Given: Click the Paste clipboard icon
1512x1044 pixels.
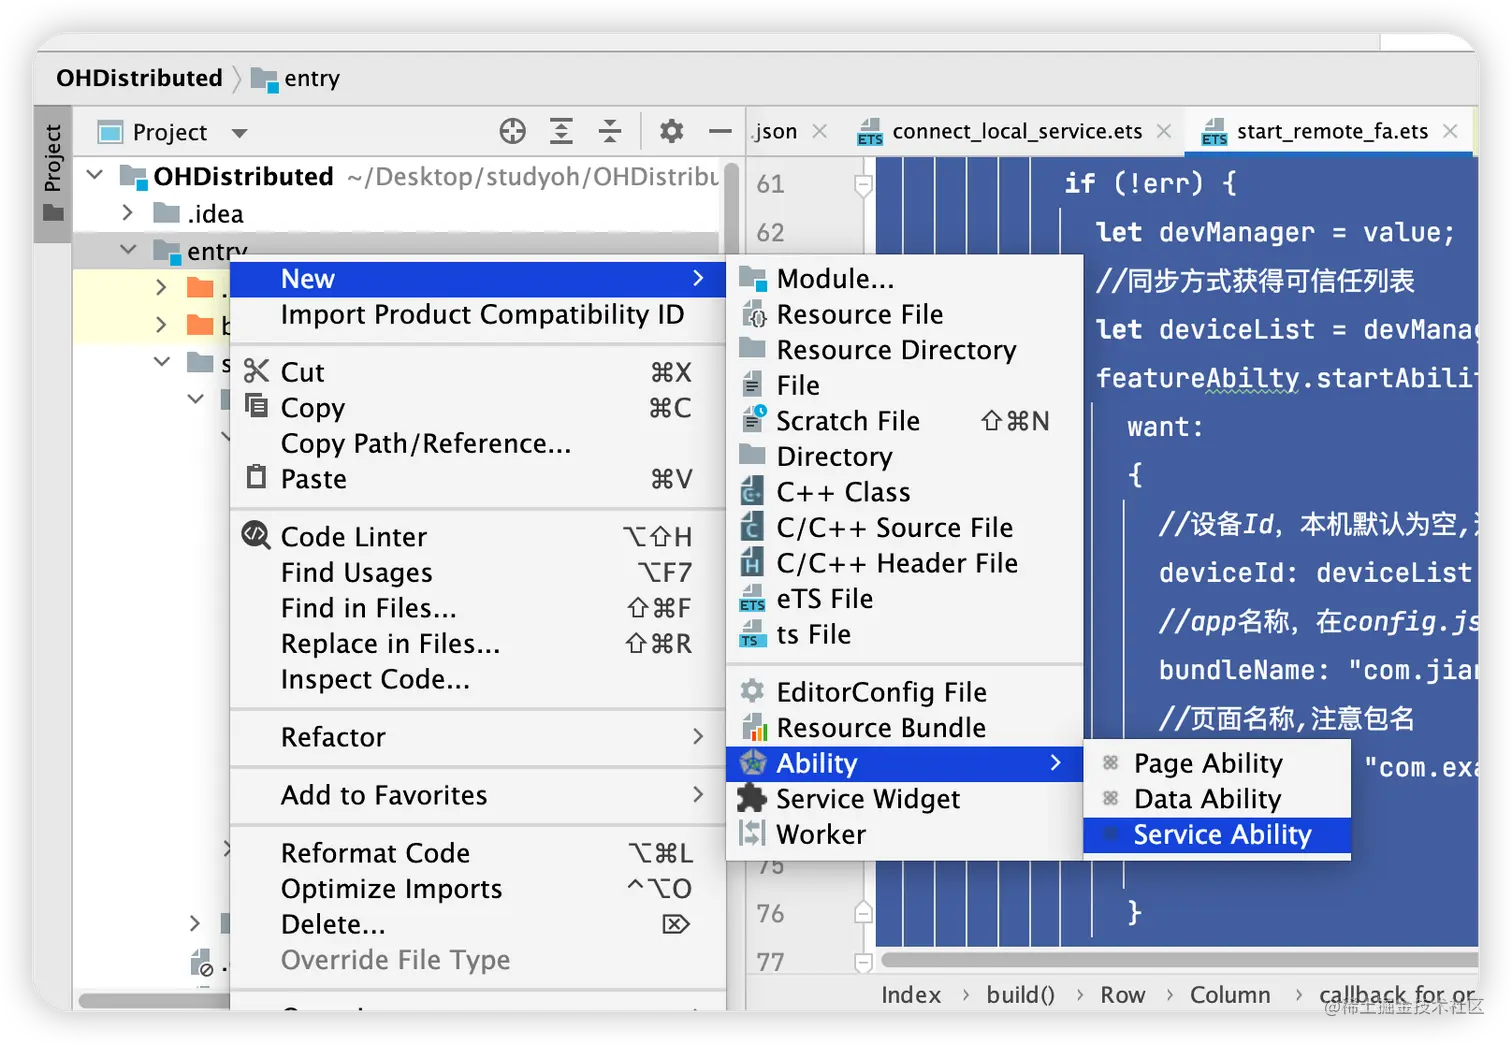Looking at the screenshot, I should 257,476.
